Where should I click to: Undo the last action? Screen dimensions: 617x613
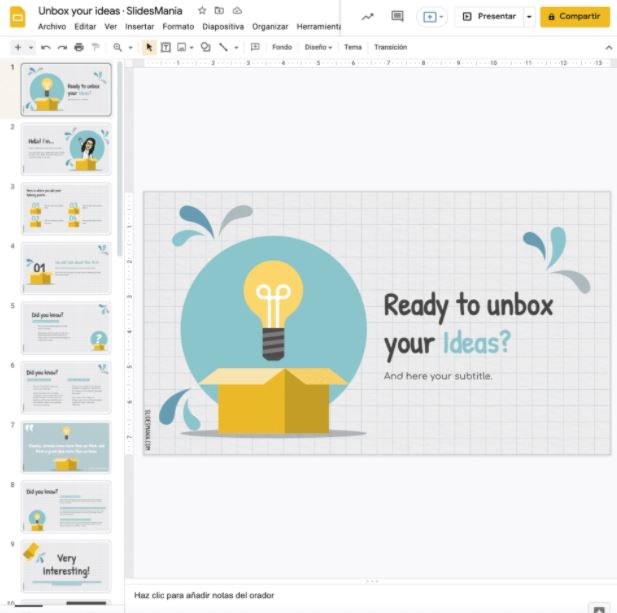tap(46, 48)
